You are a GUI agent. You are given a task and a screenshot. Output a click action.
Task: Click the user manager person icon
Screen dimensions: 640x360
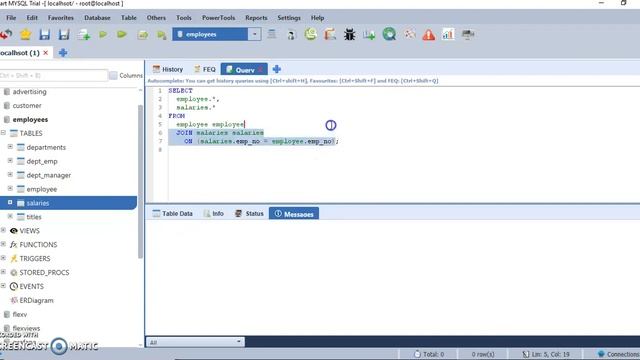291,35
